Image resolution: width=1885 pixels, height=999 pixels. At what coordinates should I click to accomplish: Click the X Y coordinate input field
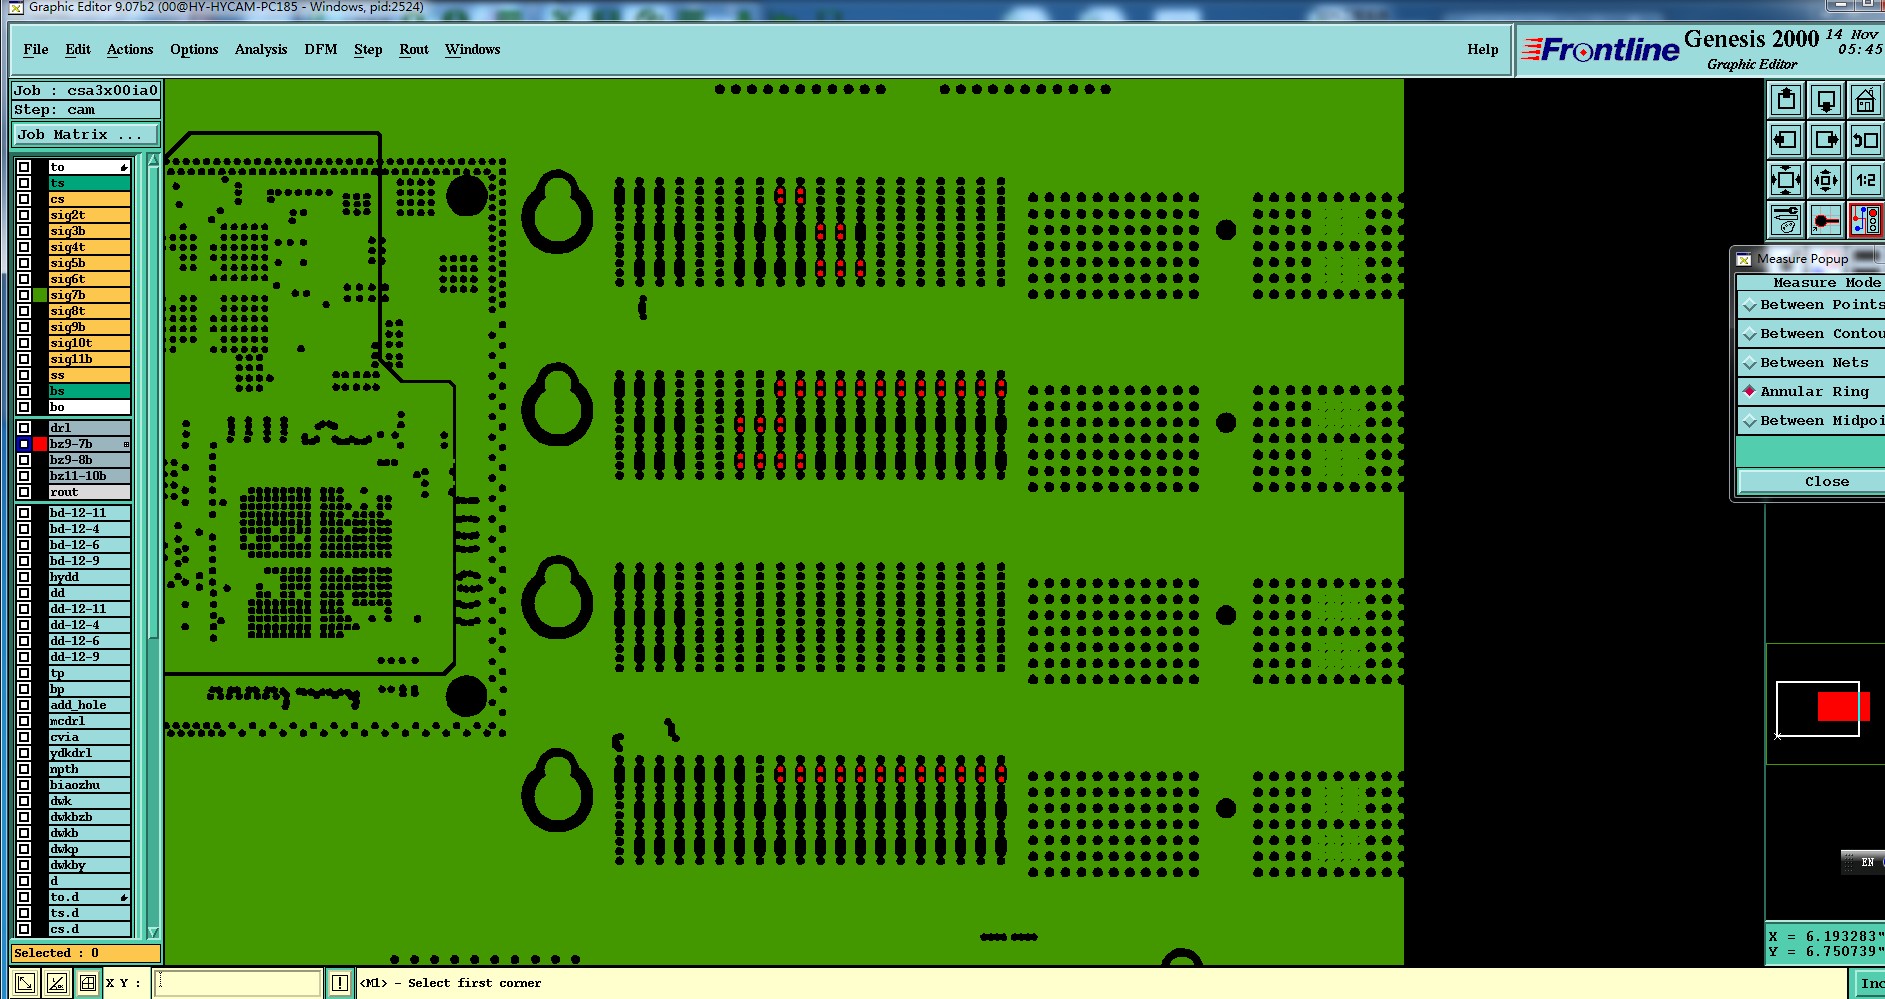(238, 983)
